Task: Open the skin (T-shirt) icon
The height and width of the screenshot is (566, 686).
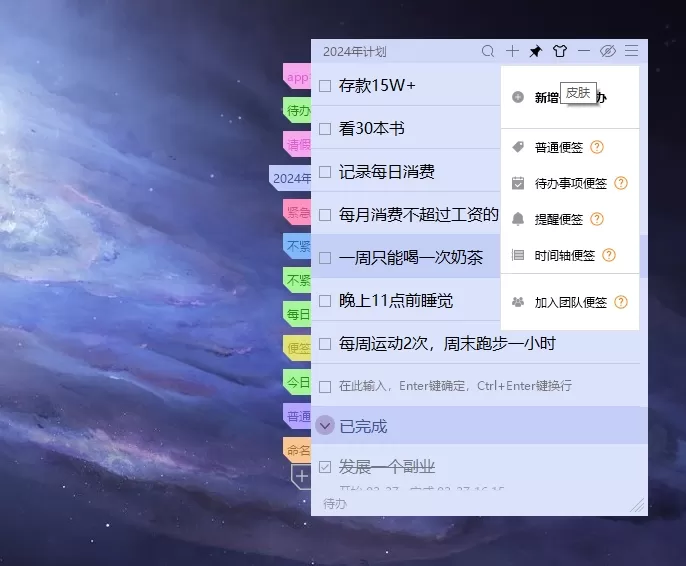Action: click(x=560, y=51)
